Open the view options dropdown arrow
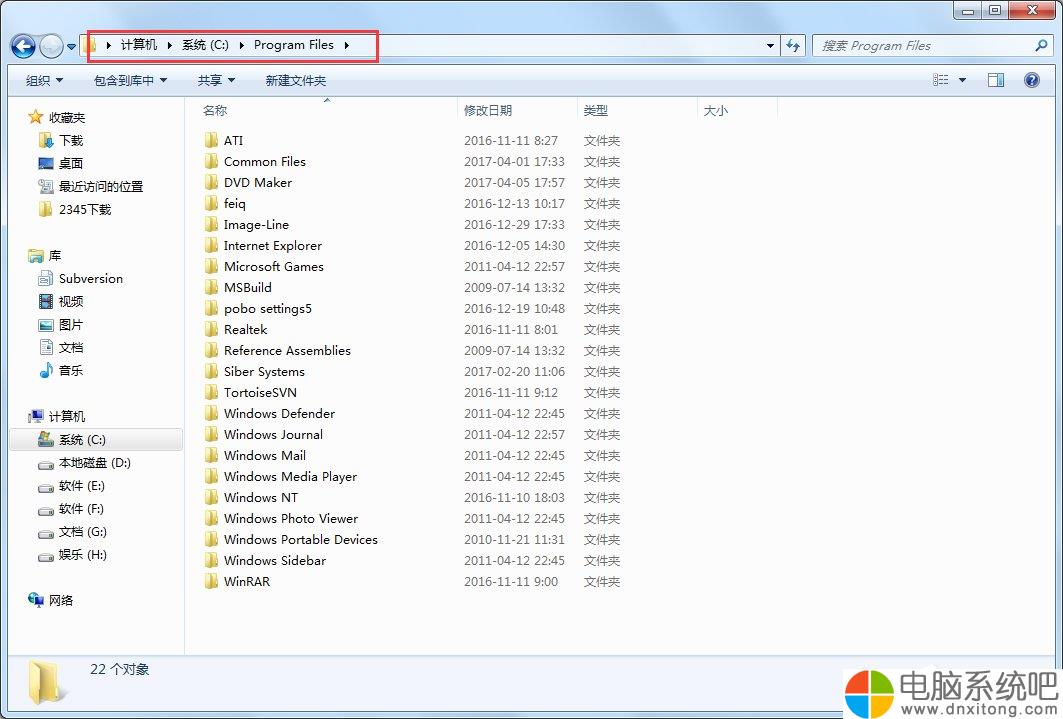This screenshot has width=1063, height=719. tap(962, 80)
